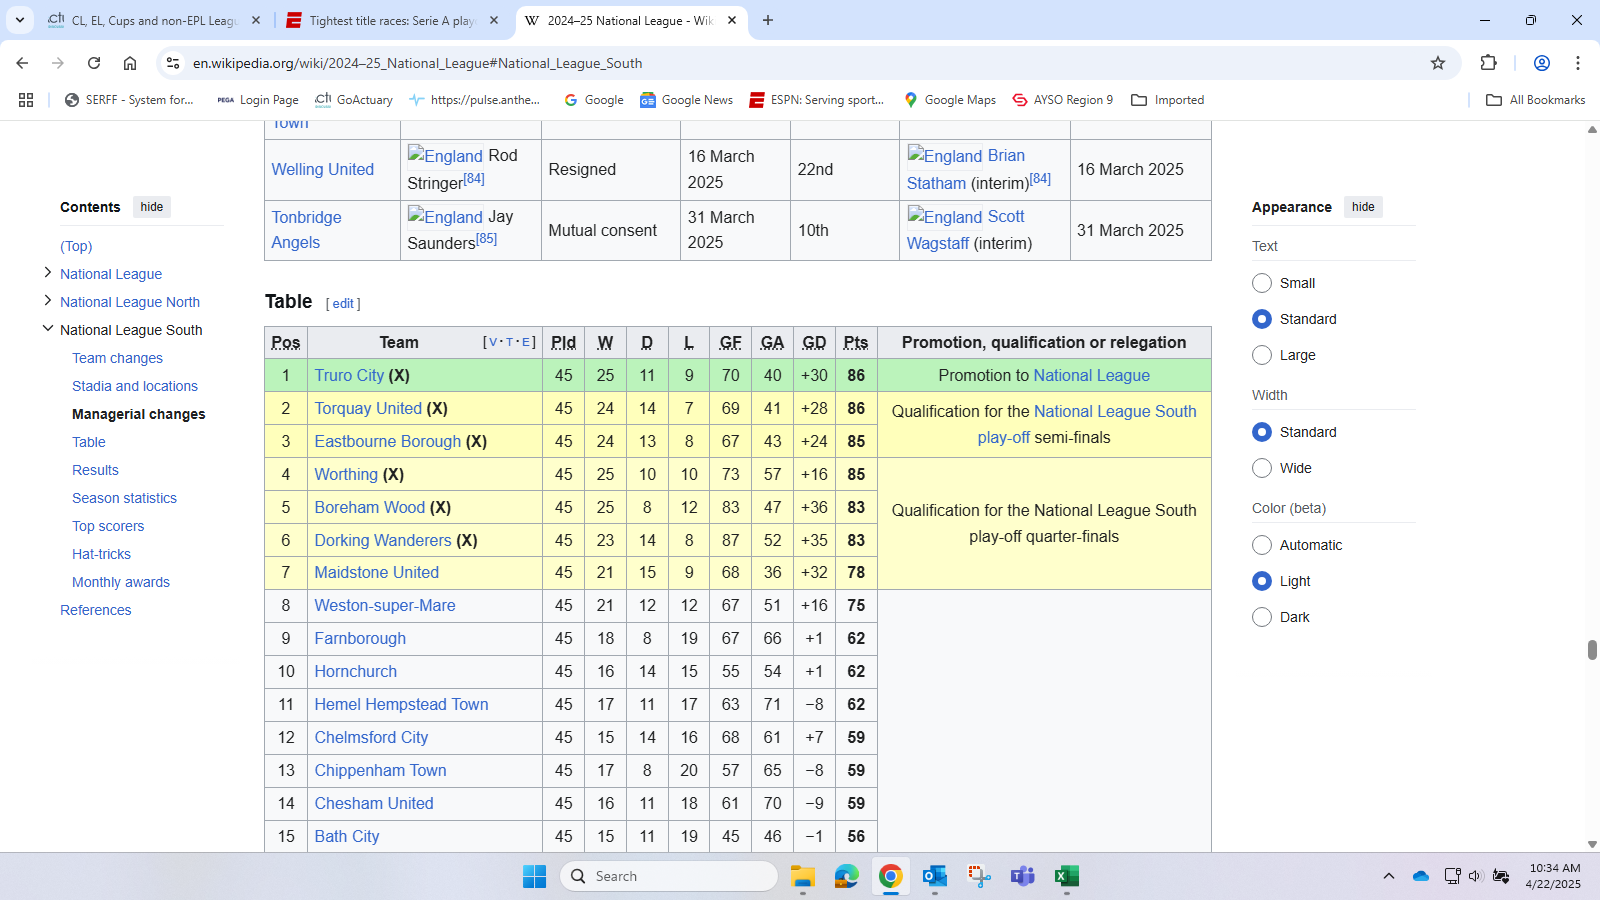Click the scroll down arrow on scrollbar
The image size is (1600, 900).
coord(1592,845)
